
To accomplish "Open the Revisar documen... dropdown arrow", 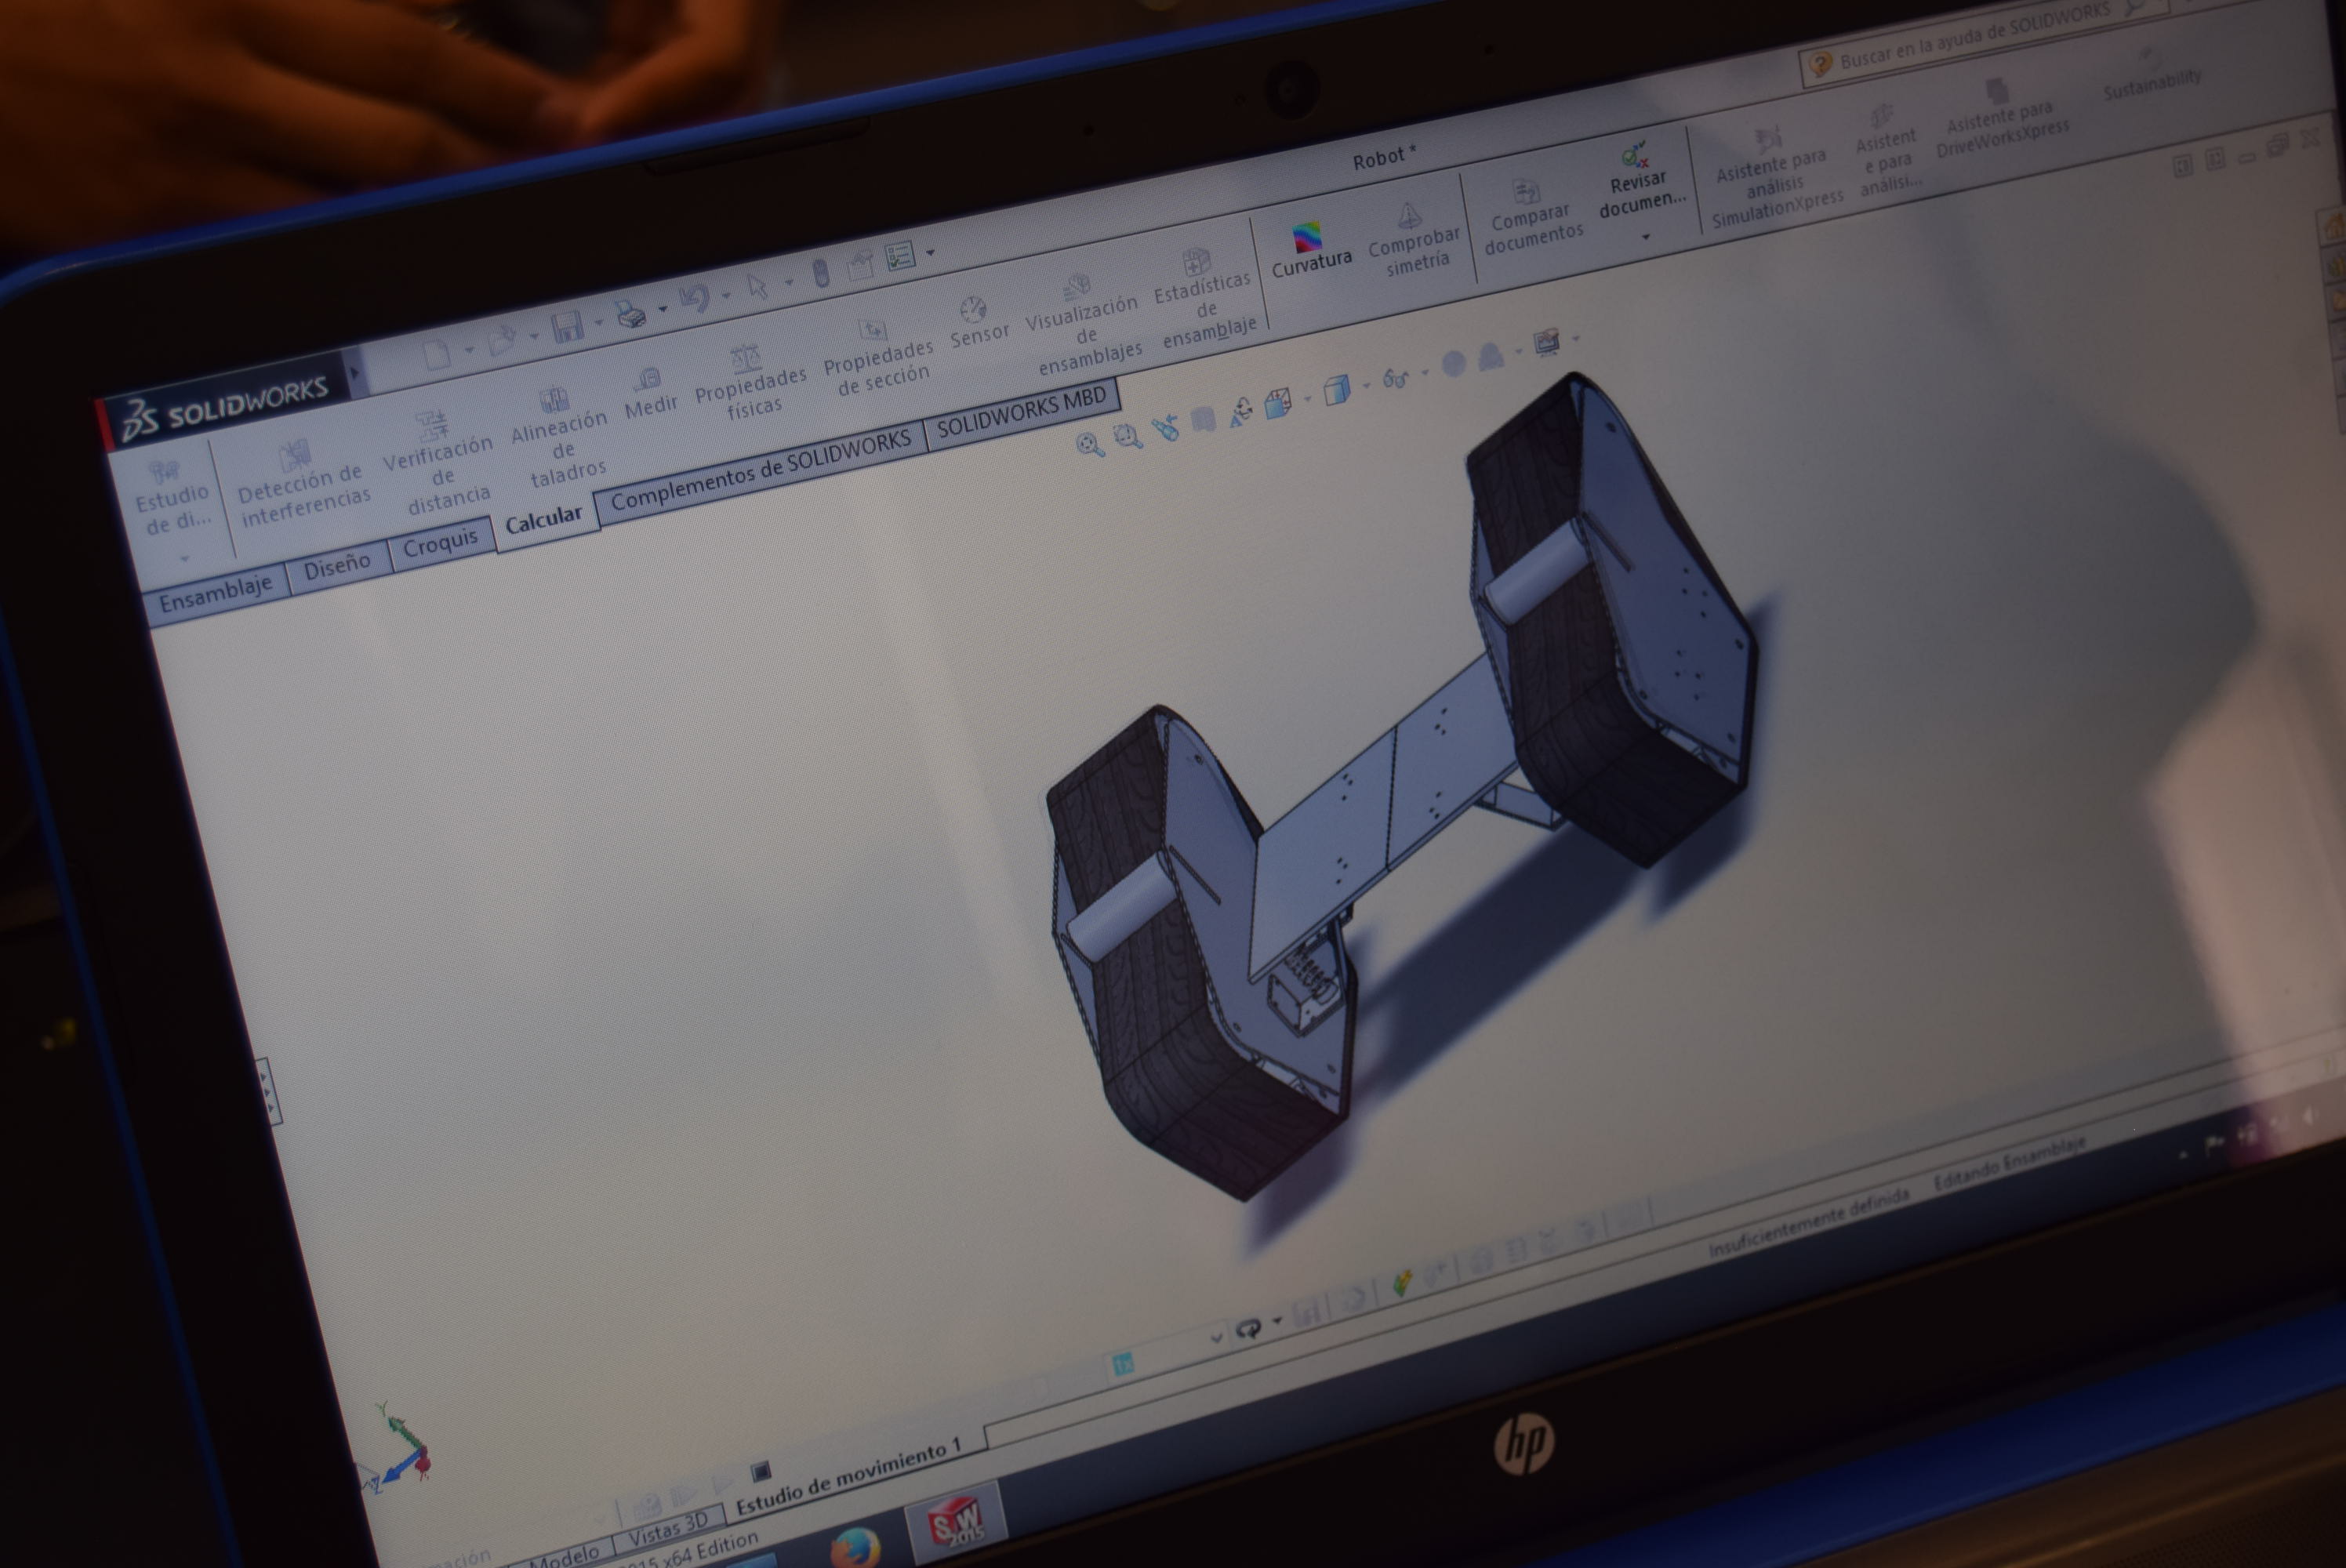I will 1645,237.
